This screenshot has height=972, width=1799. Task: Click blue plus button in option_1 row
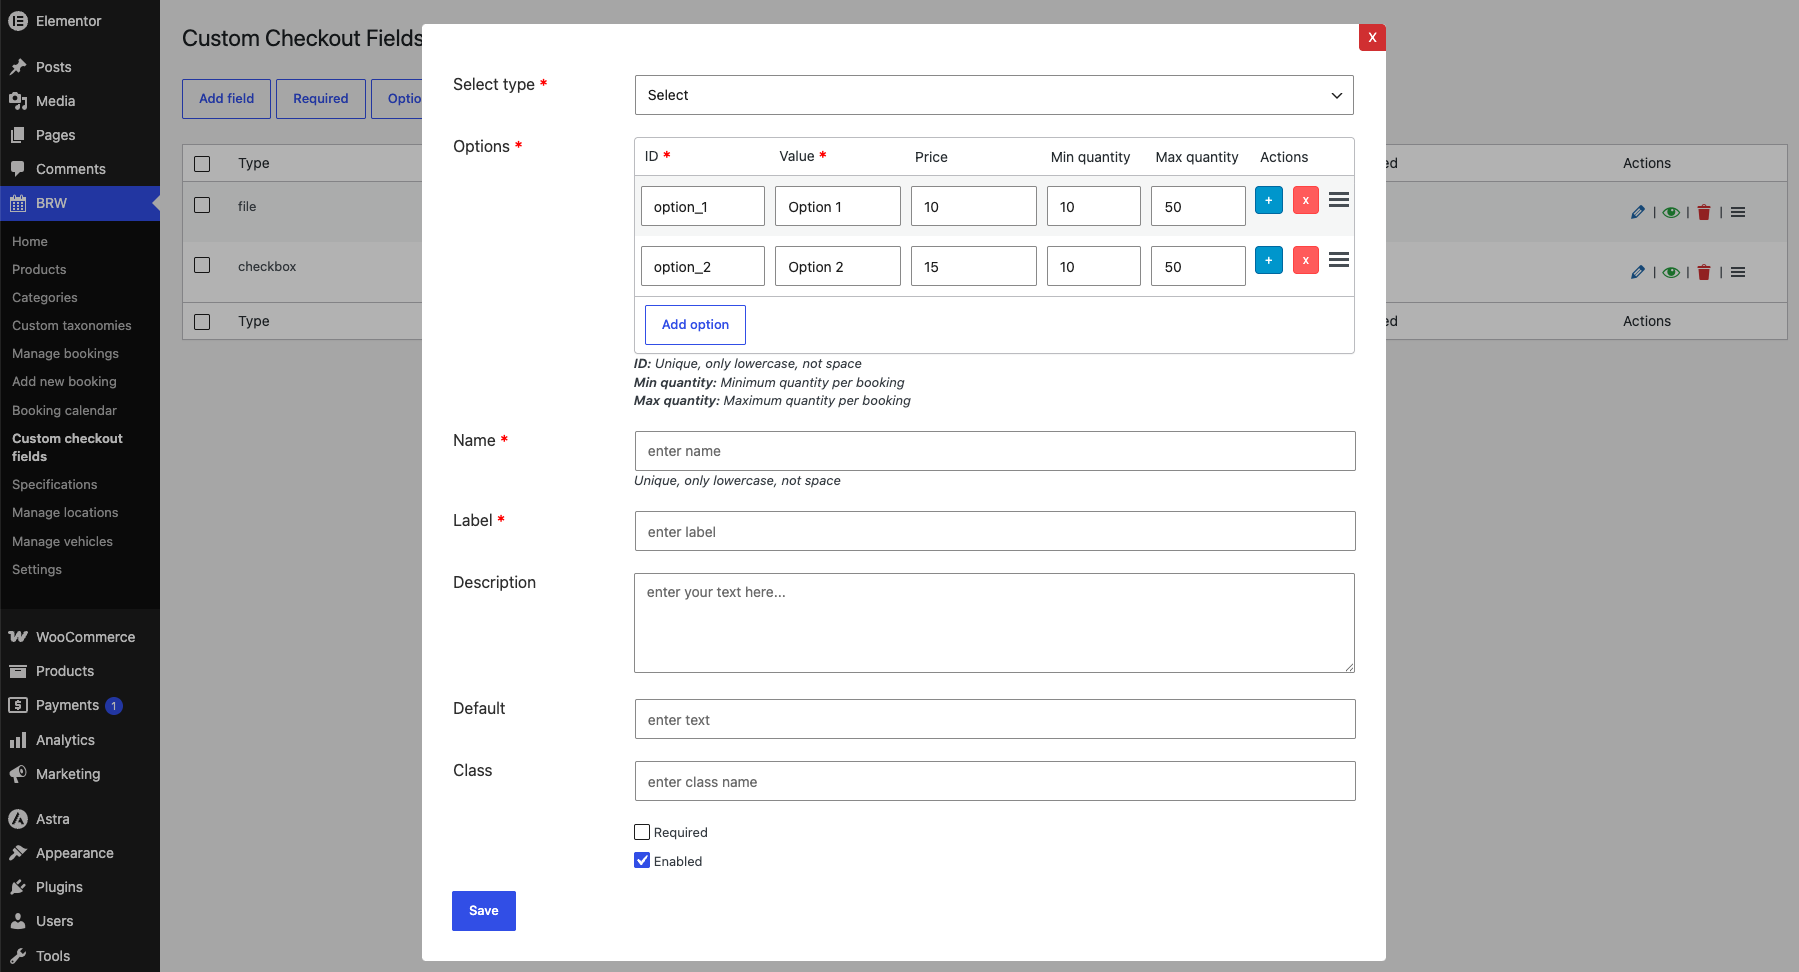1269,200
